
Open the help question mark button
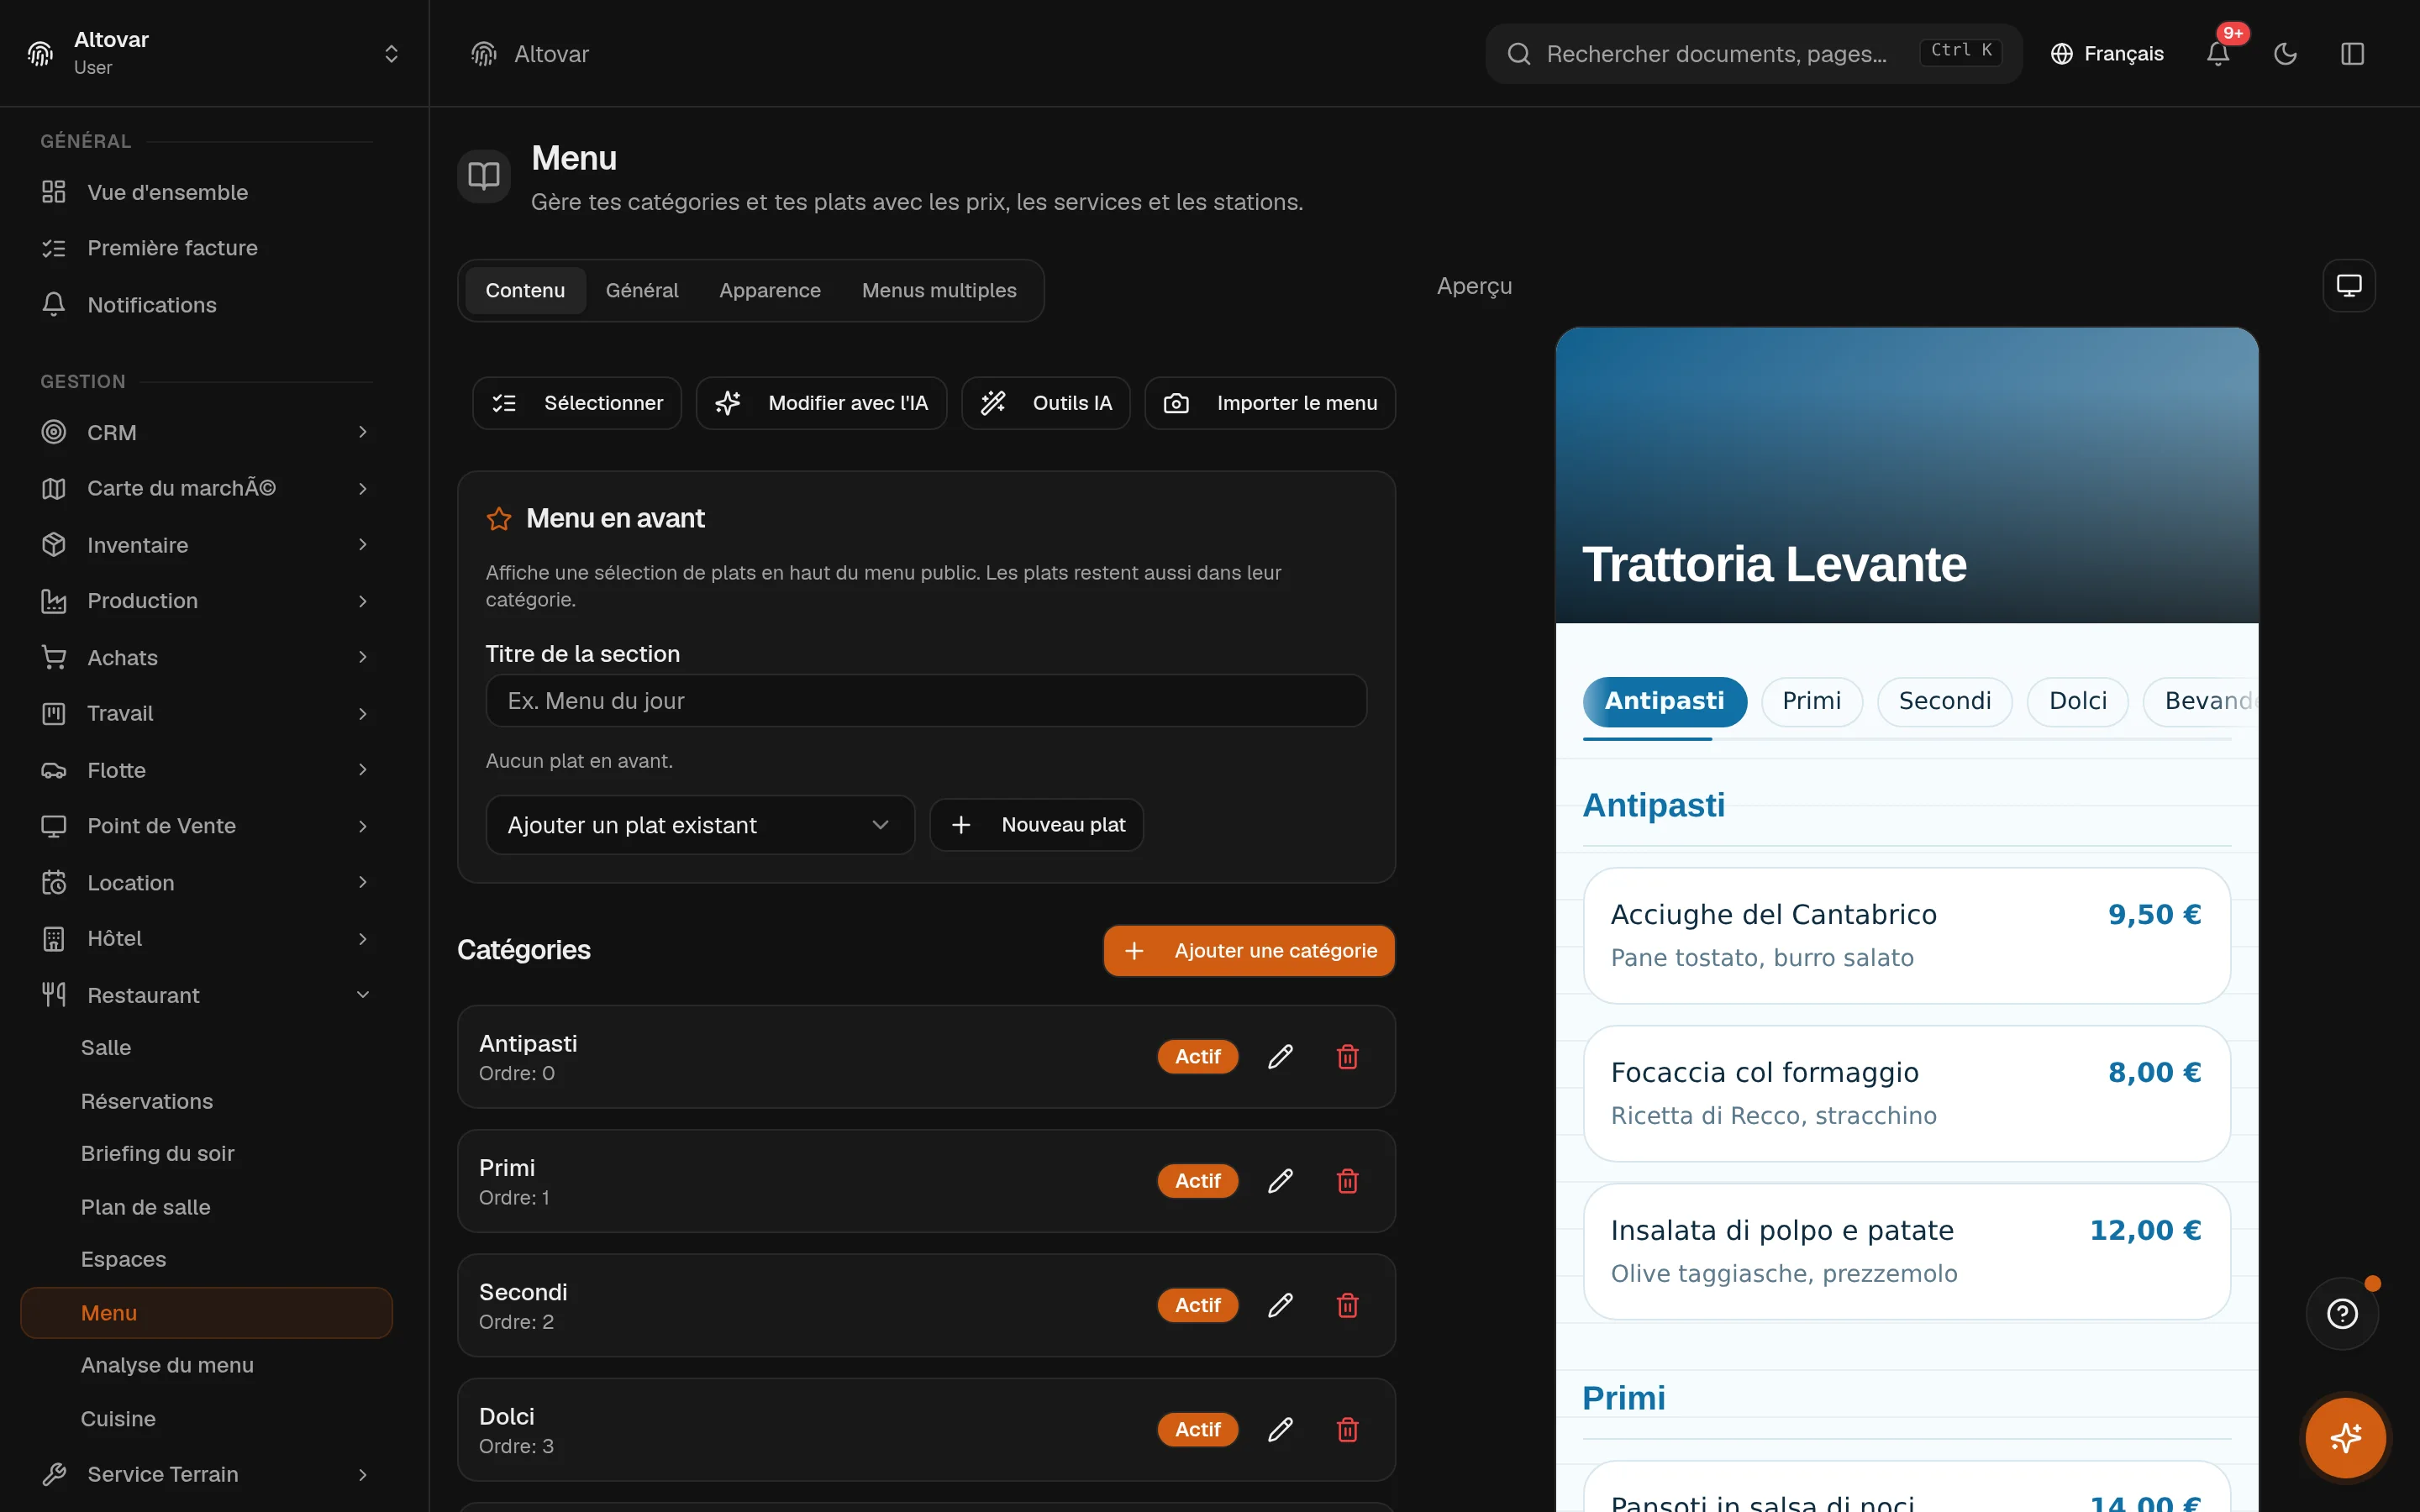click(x=2342, y=1313)
